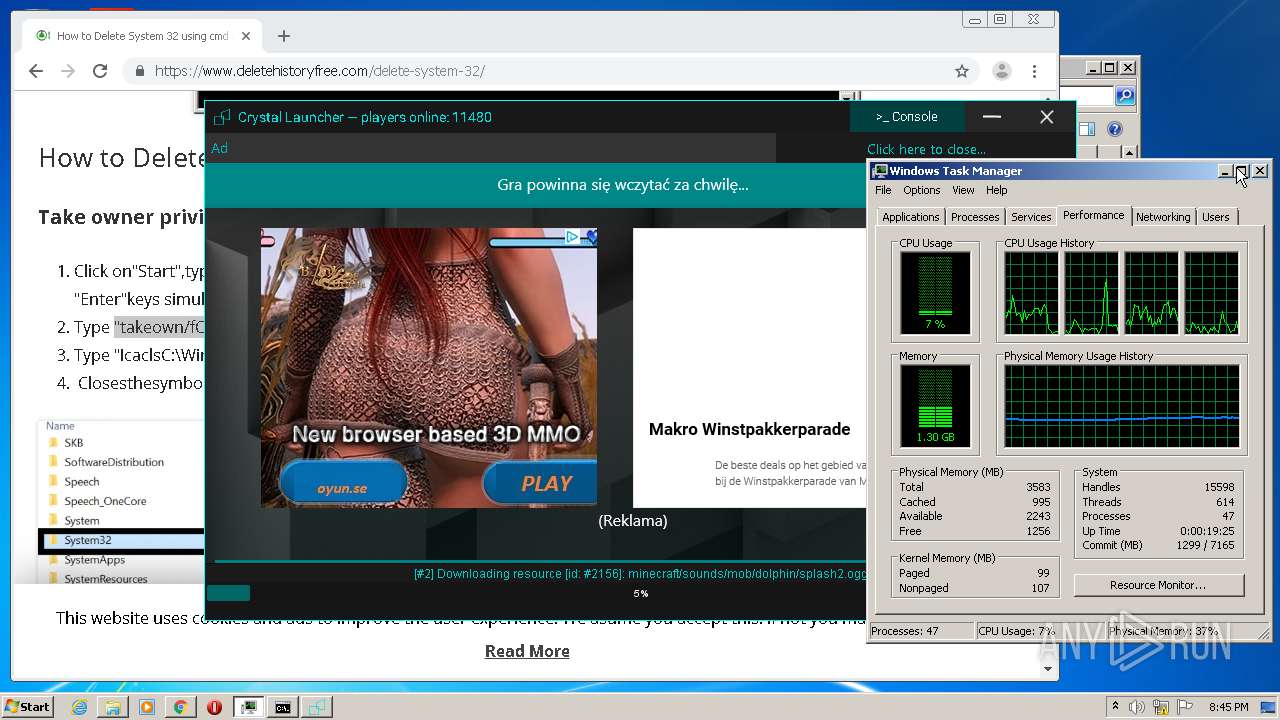Switch to the Applications tab
The image size is (1280, 720).
[910, 217]
